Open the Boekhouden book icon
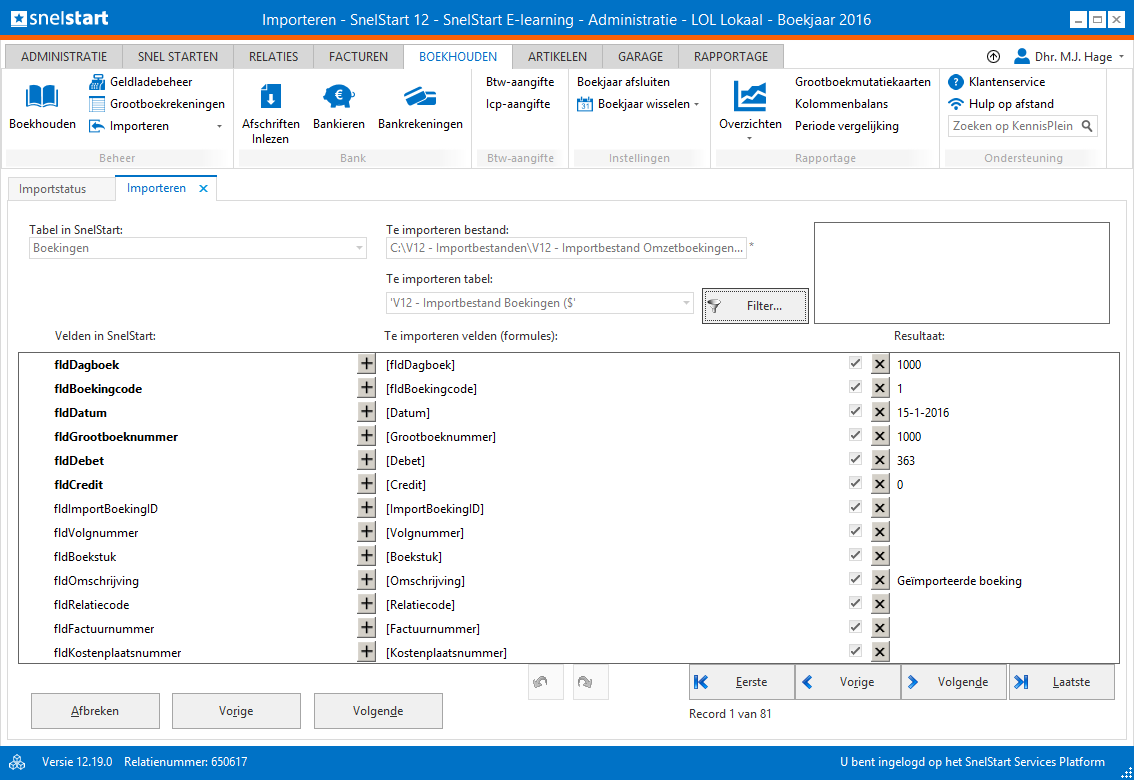Viewport: 1134px width, 780px height. coord(42,96)
